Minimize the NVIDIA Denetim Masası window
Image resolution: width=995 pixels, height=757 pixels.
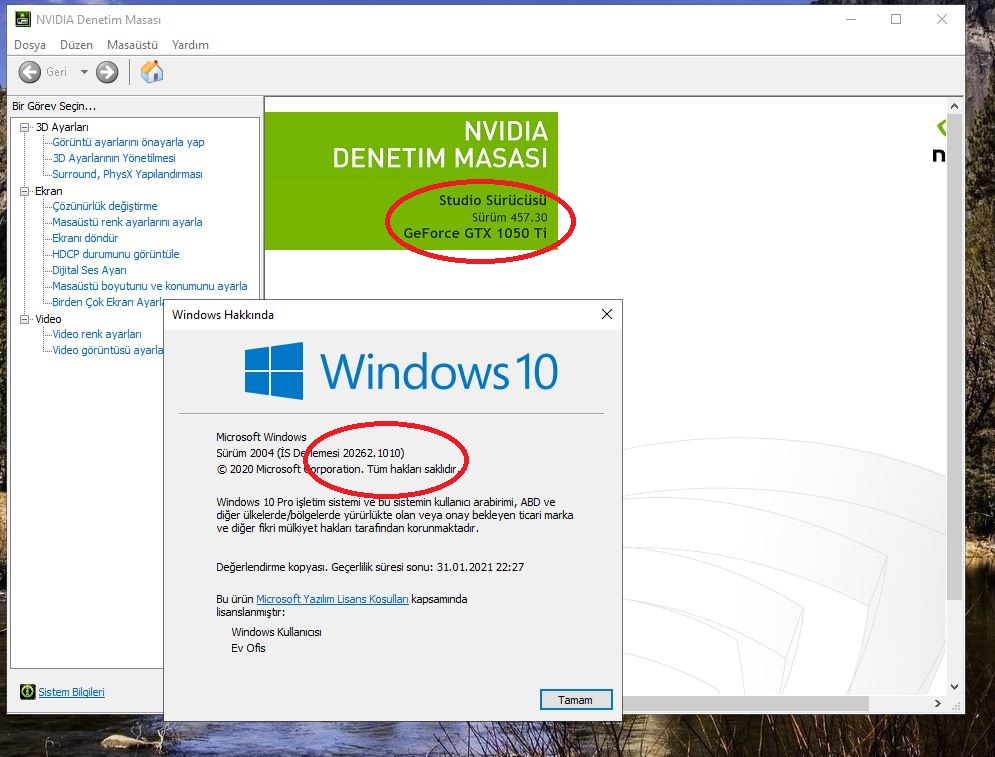851,19
